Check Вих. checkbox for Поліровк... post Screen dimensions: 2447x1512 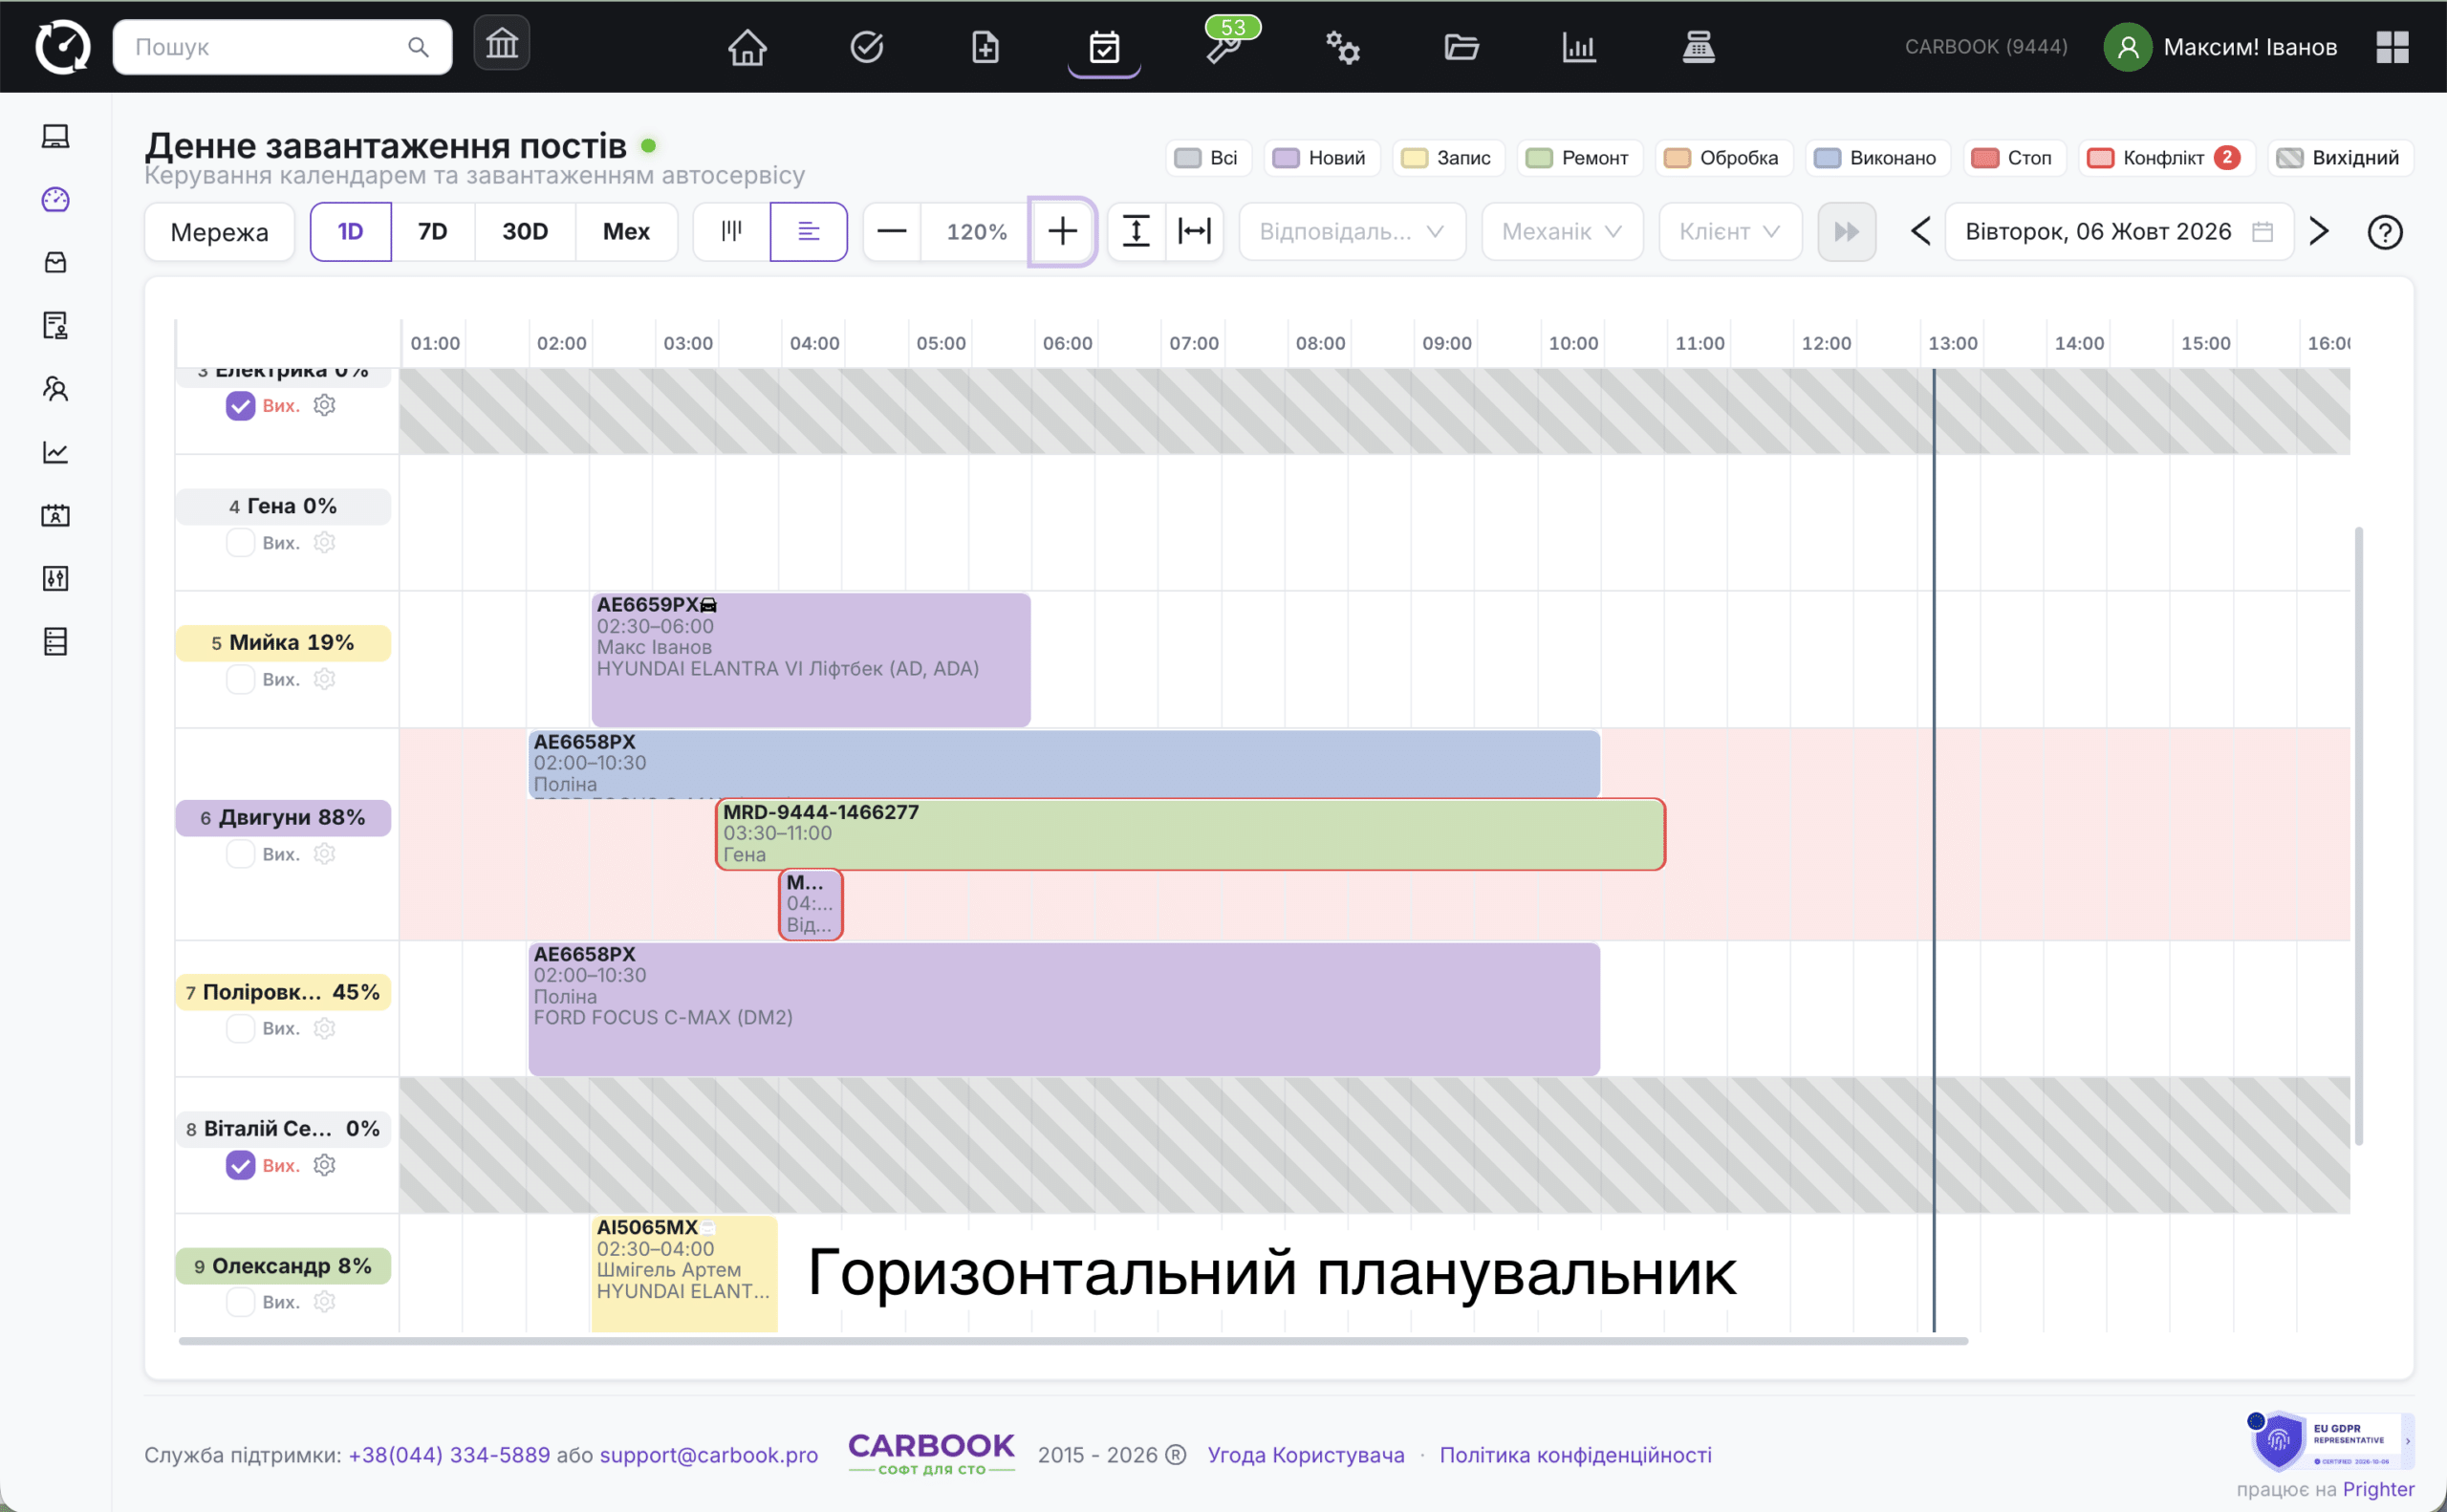240,1028
